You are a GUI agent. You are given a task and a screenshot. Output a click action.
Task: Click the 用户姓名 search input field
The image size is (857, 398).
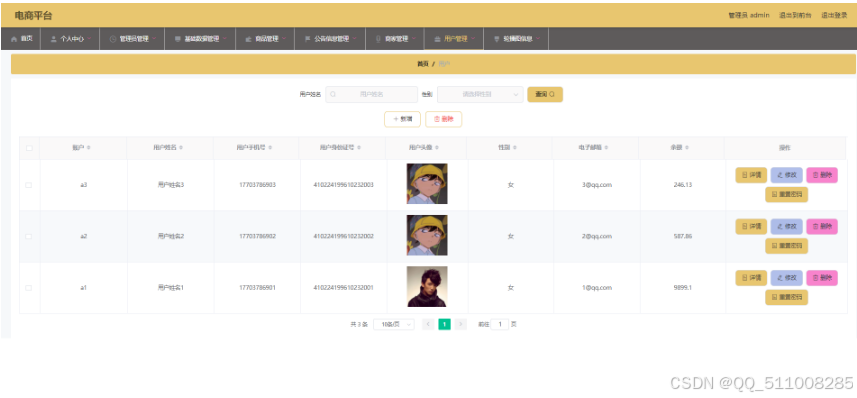pos(372,95)
